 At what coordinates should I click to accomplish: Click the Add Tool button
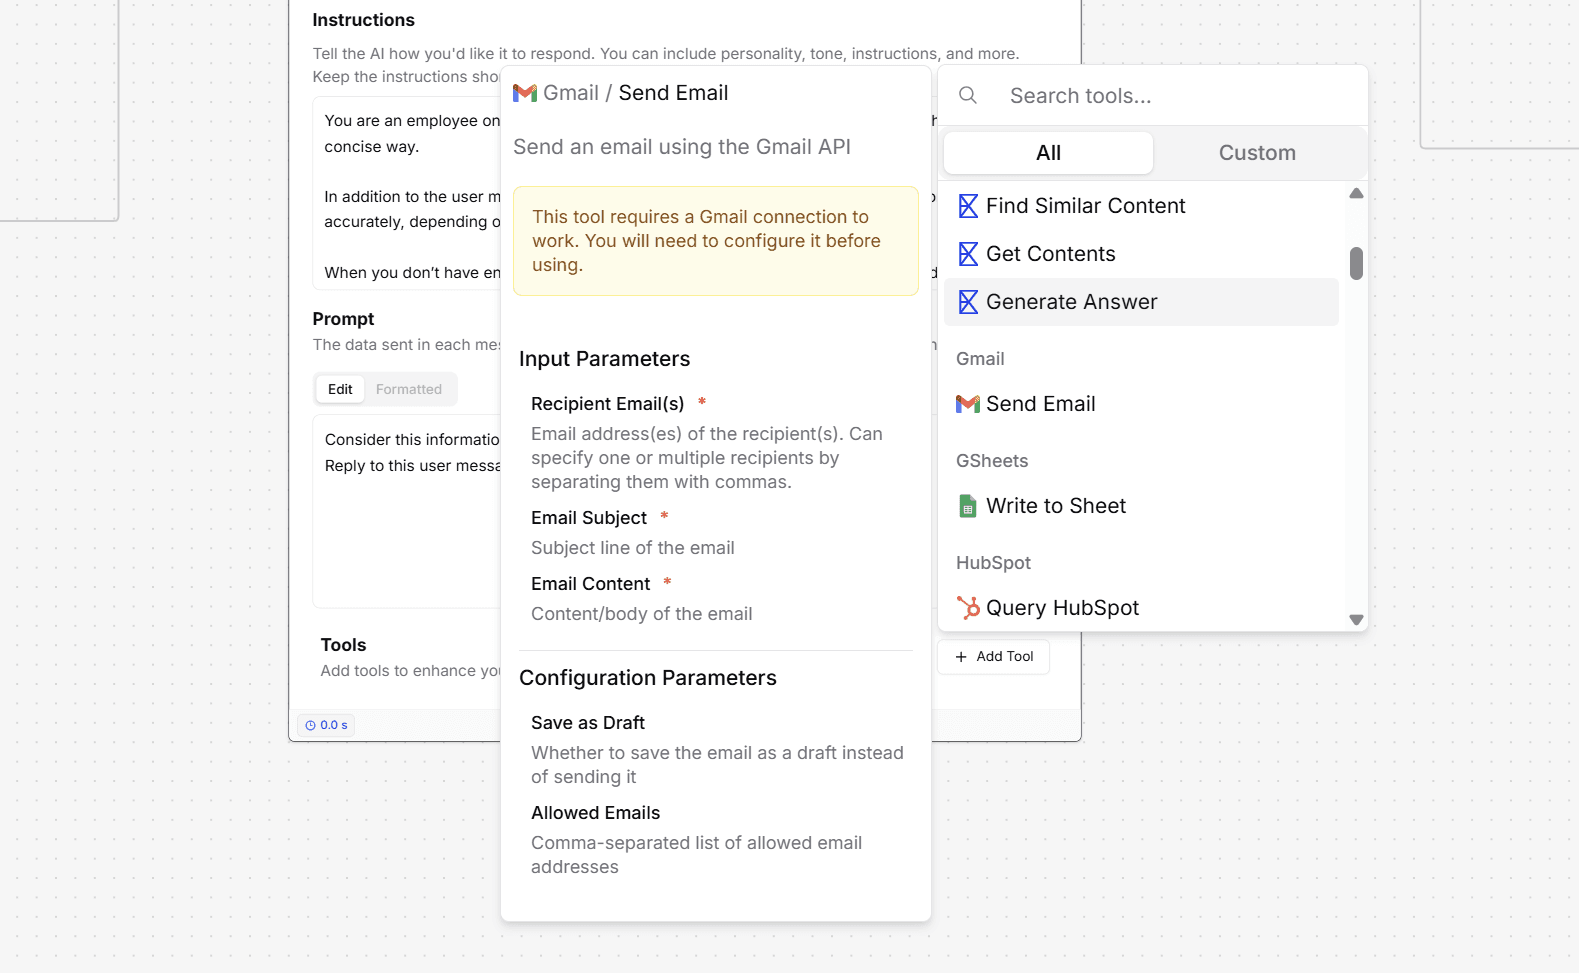pyautogui.click(x=994, y=657)
